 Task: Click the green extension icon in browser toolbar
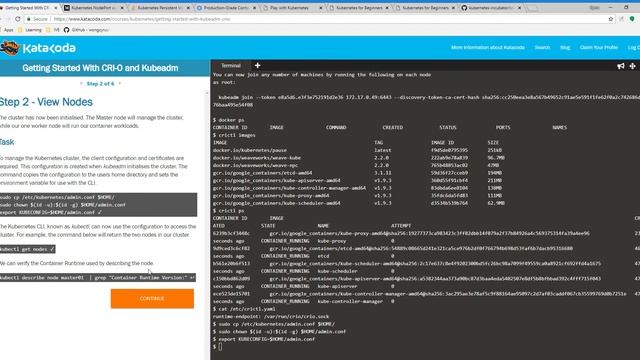coord(632,19)
